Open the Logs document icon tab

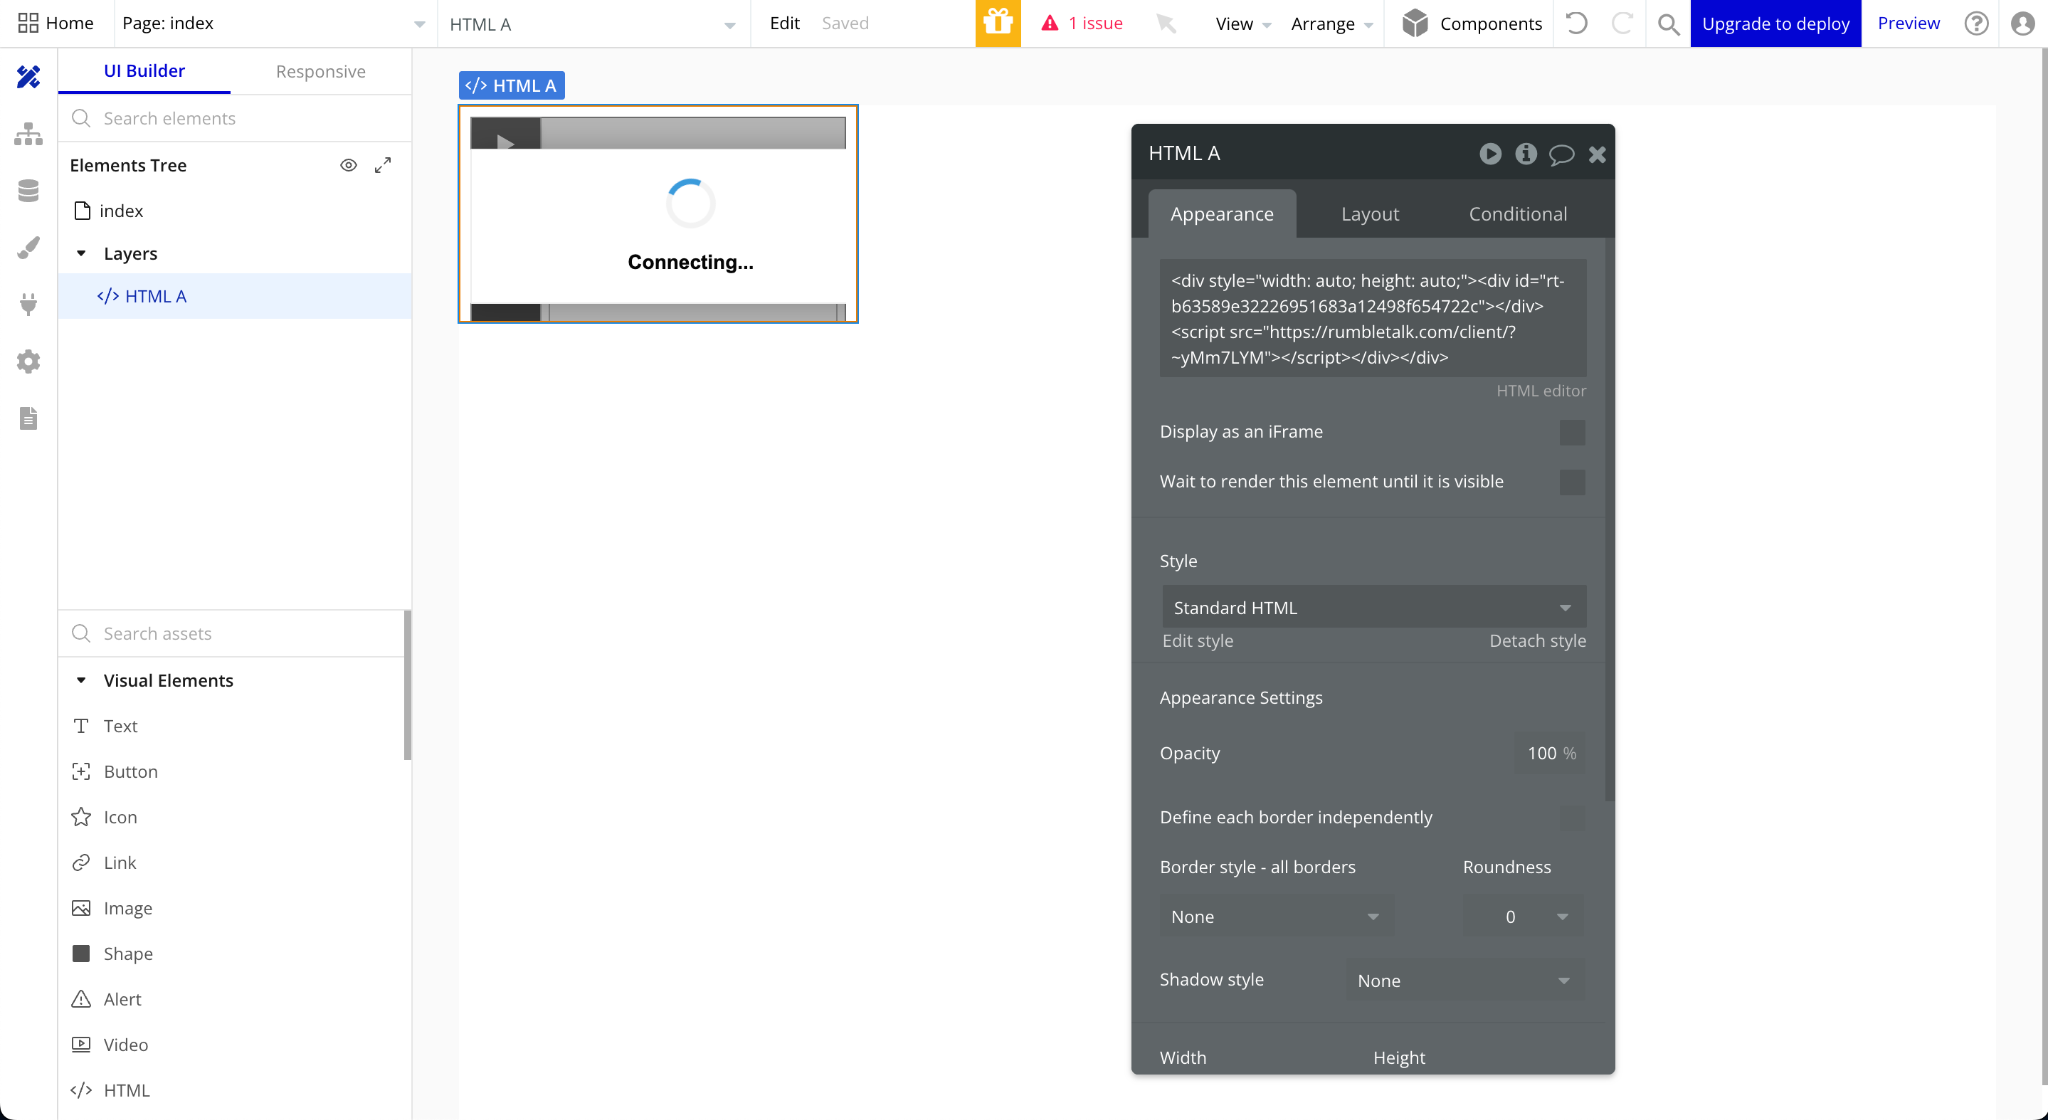pyautogui.click(x=28, y=418)
